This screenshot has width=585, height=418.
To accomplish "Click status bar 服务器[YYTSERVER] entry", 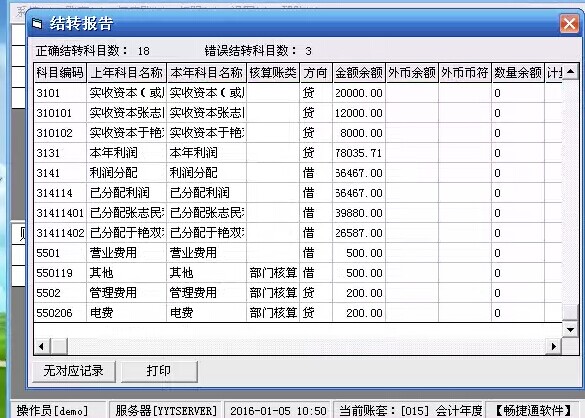I will (166, 411).
